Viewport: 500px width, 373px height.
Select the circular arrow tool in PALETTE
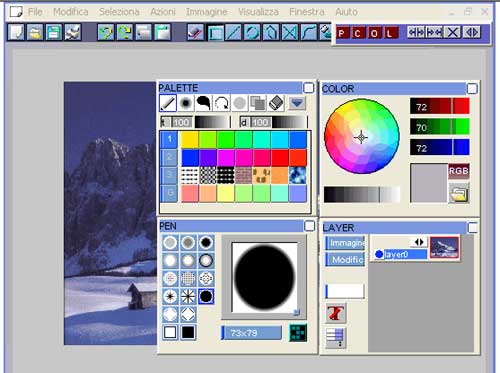pyautogui.click(x=222, y=103)
